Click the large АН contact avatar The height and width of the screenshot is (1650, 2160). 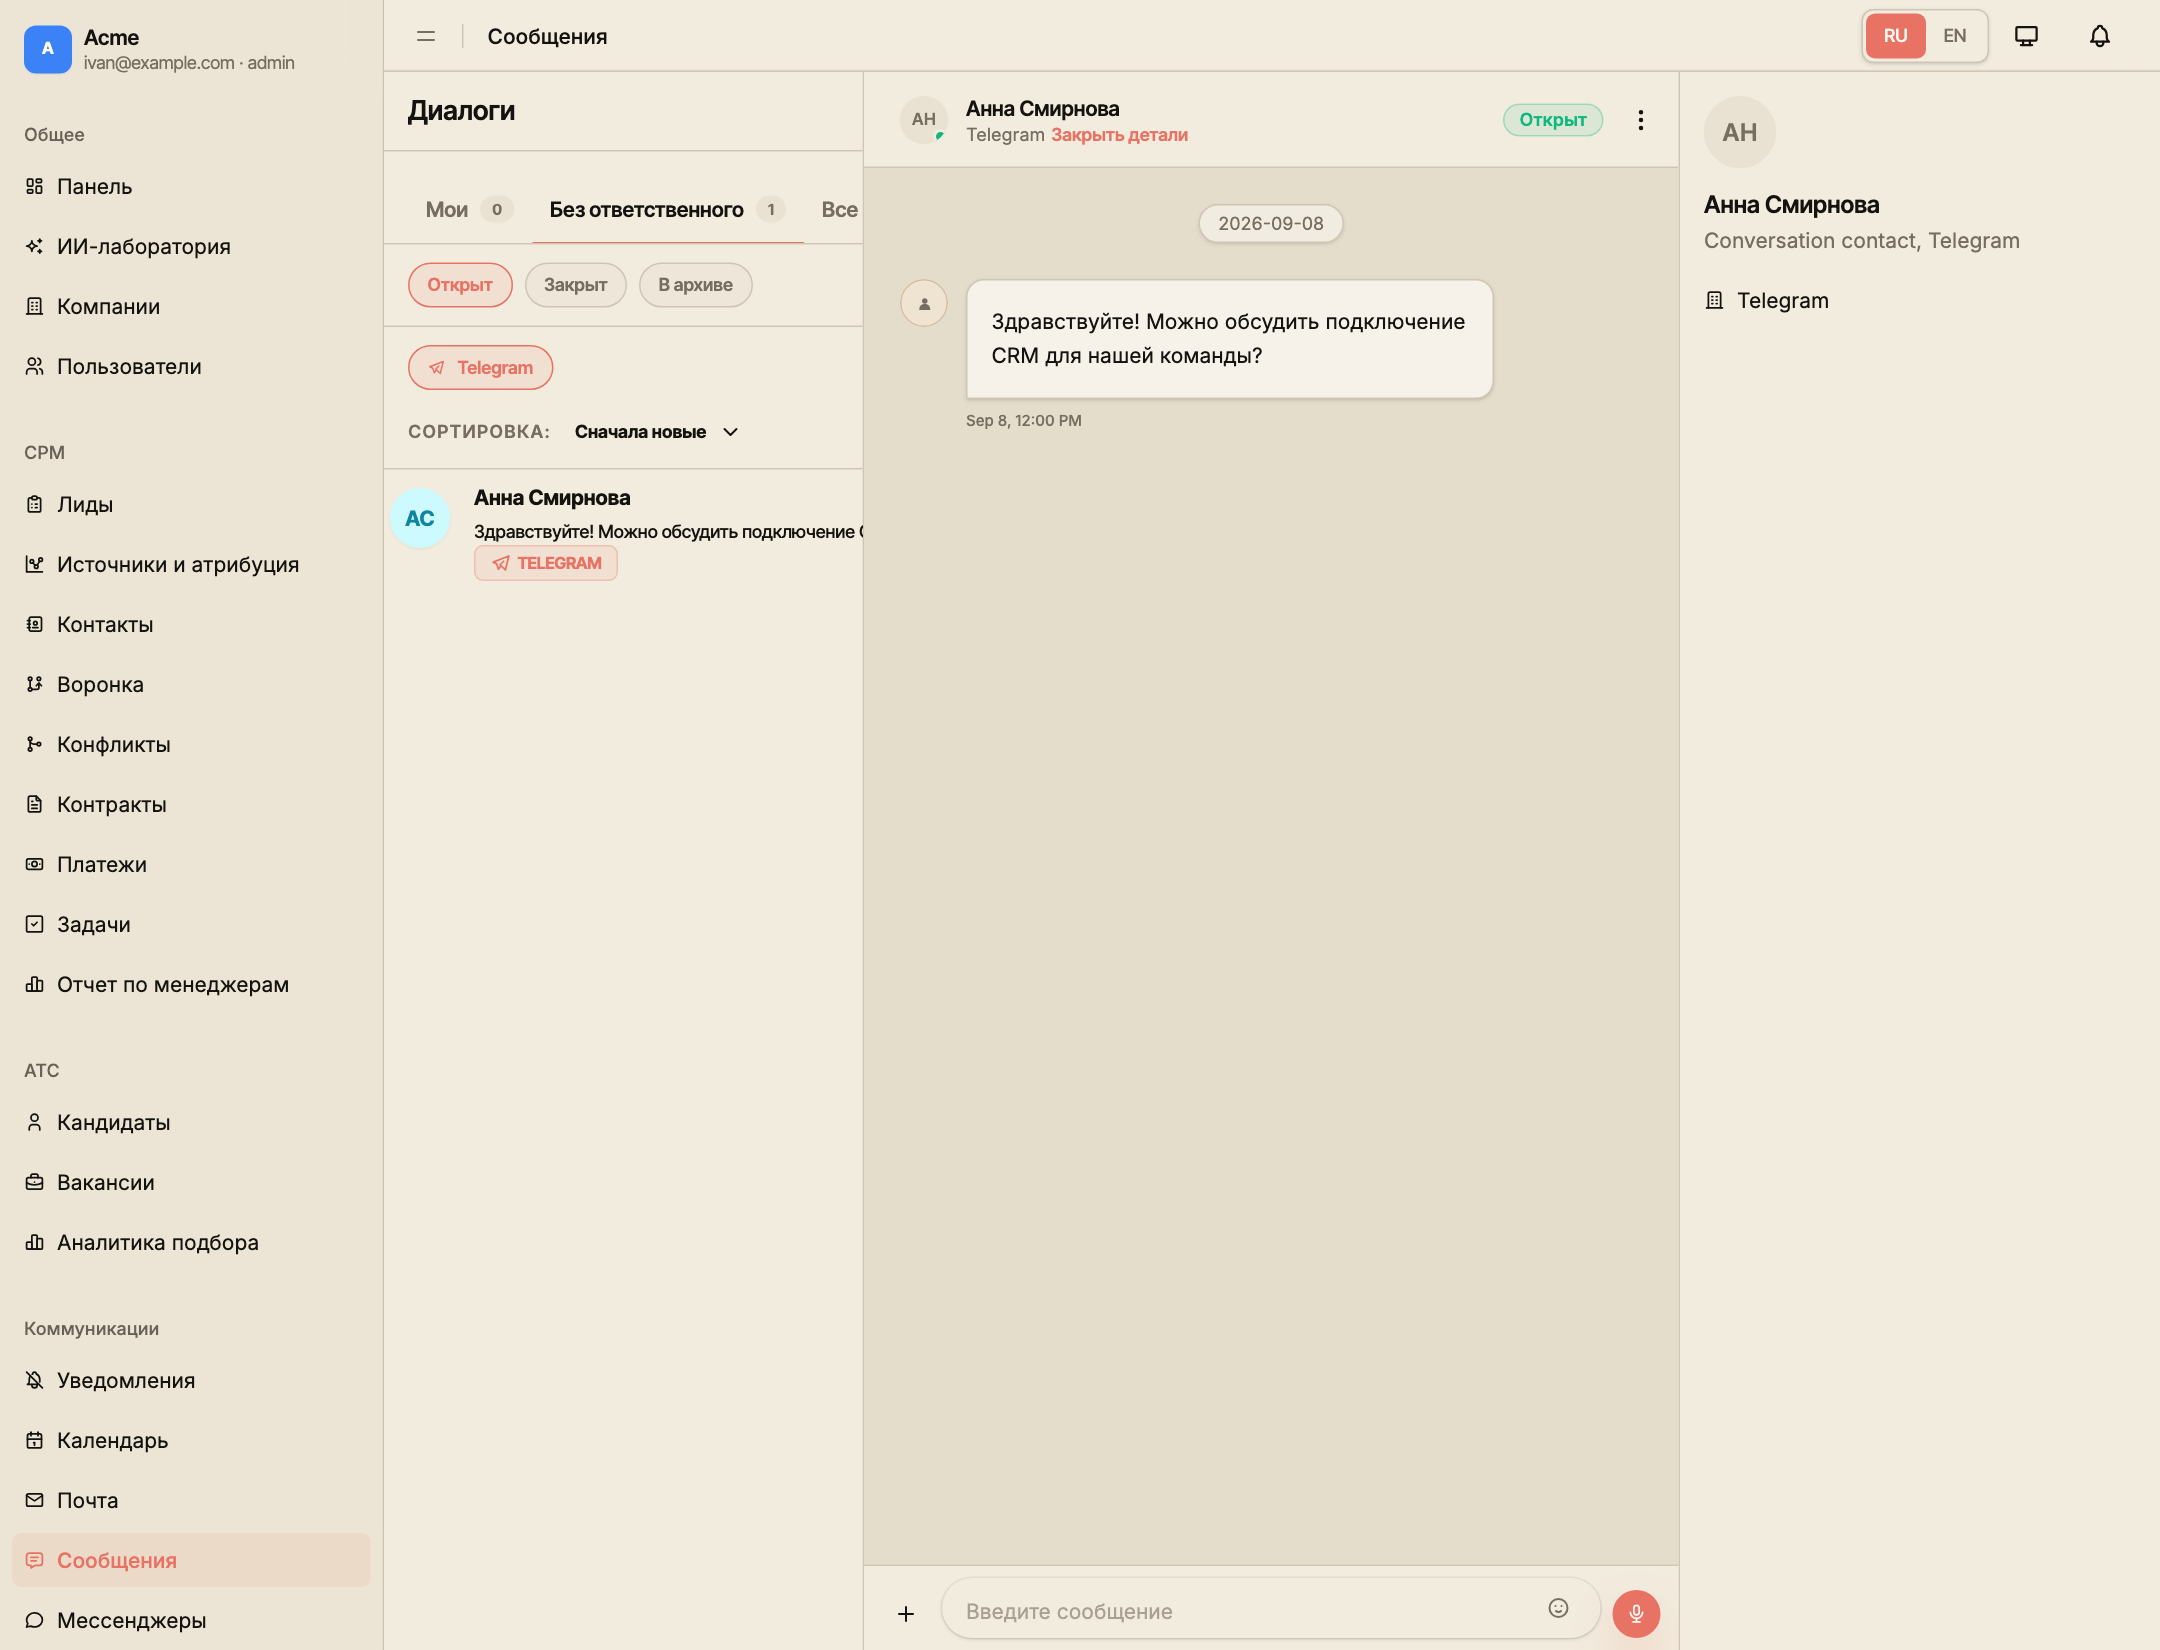pyautogui.click(x=1740, y=132)
